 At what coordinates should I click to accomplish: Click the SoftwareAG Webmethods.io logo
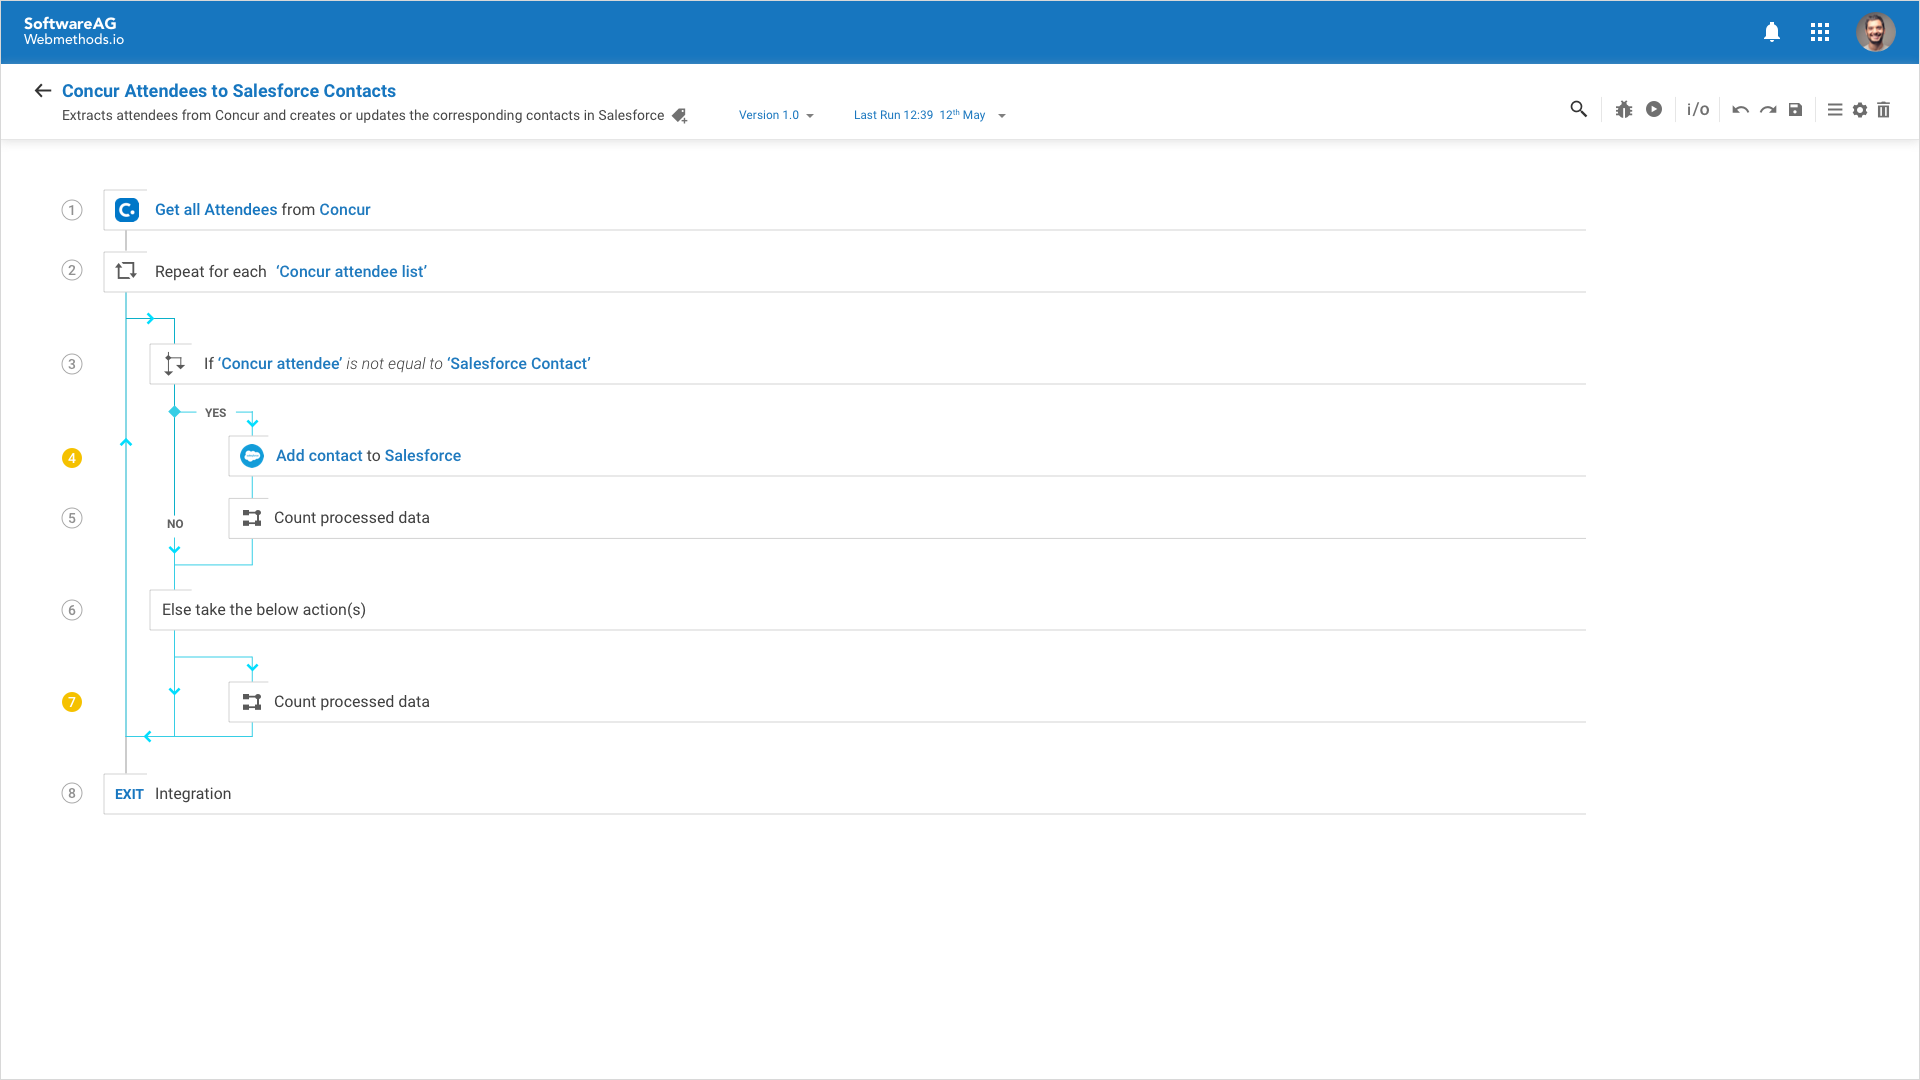[x=74, y=31]
